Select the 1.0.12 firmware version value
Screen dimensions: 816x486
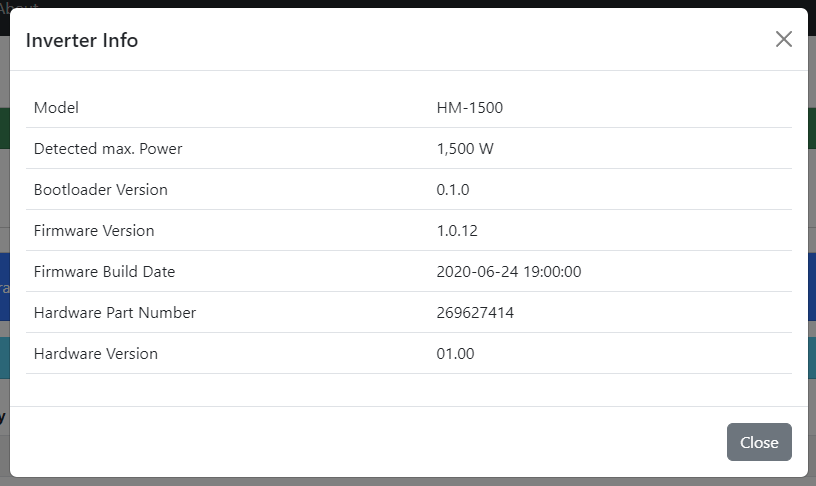point(457,231)
